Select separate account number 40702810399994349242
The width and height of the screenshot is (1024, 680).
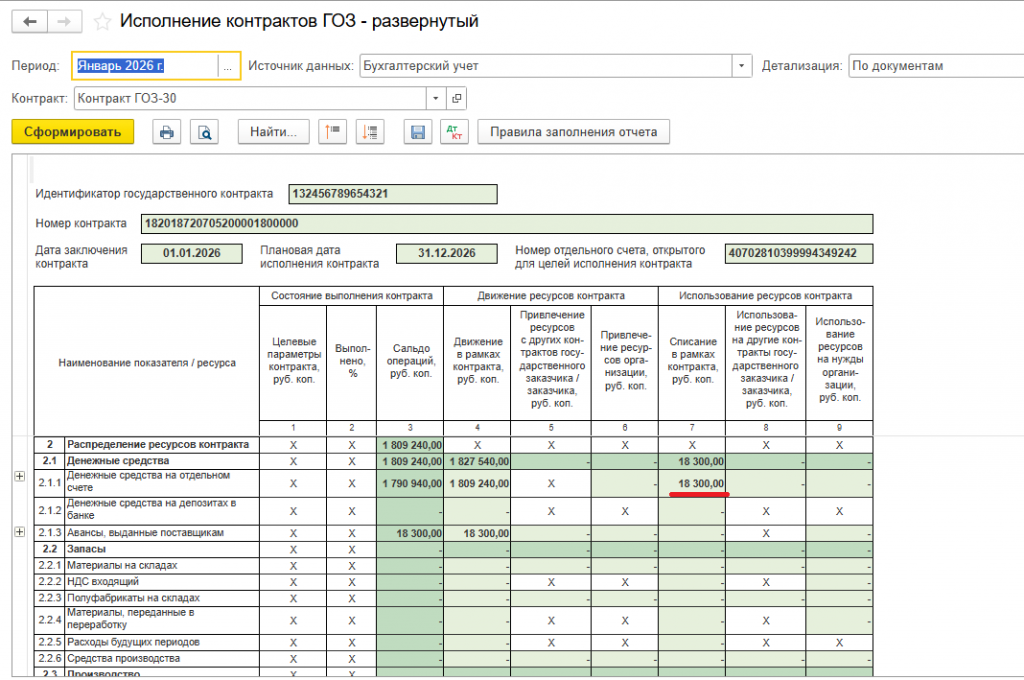[x=798, y=253]
